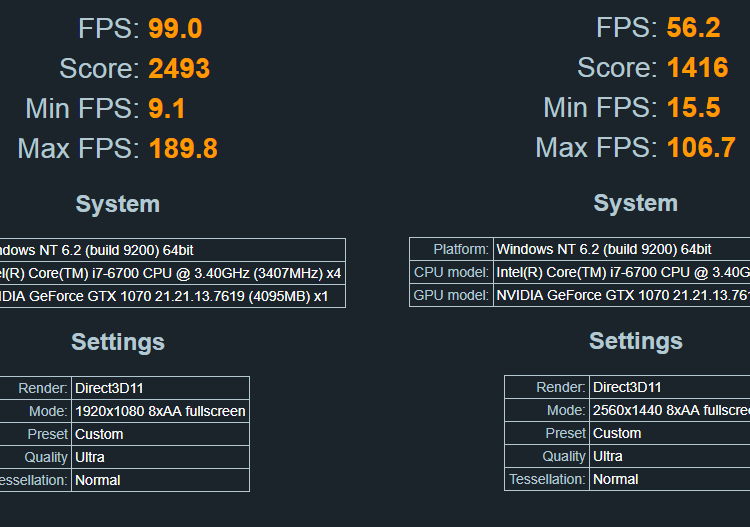Click the 2560x1440 8xAA mode cell

pyautogui.click(x=670, y=410)
